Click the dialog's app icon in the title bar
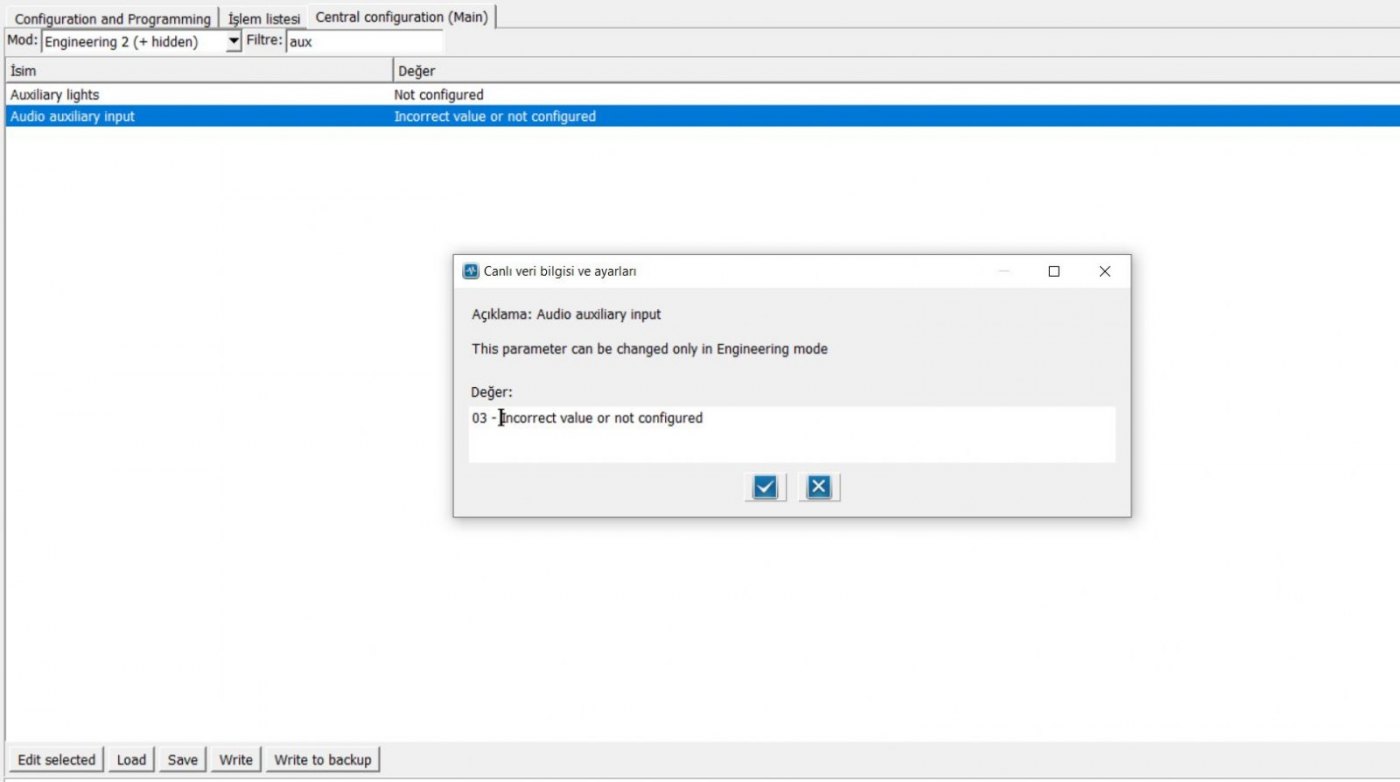Viewport: 1400px width, 782px height. 471,271
